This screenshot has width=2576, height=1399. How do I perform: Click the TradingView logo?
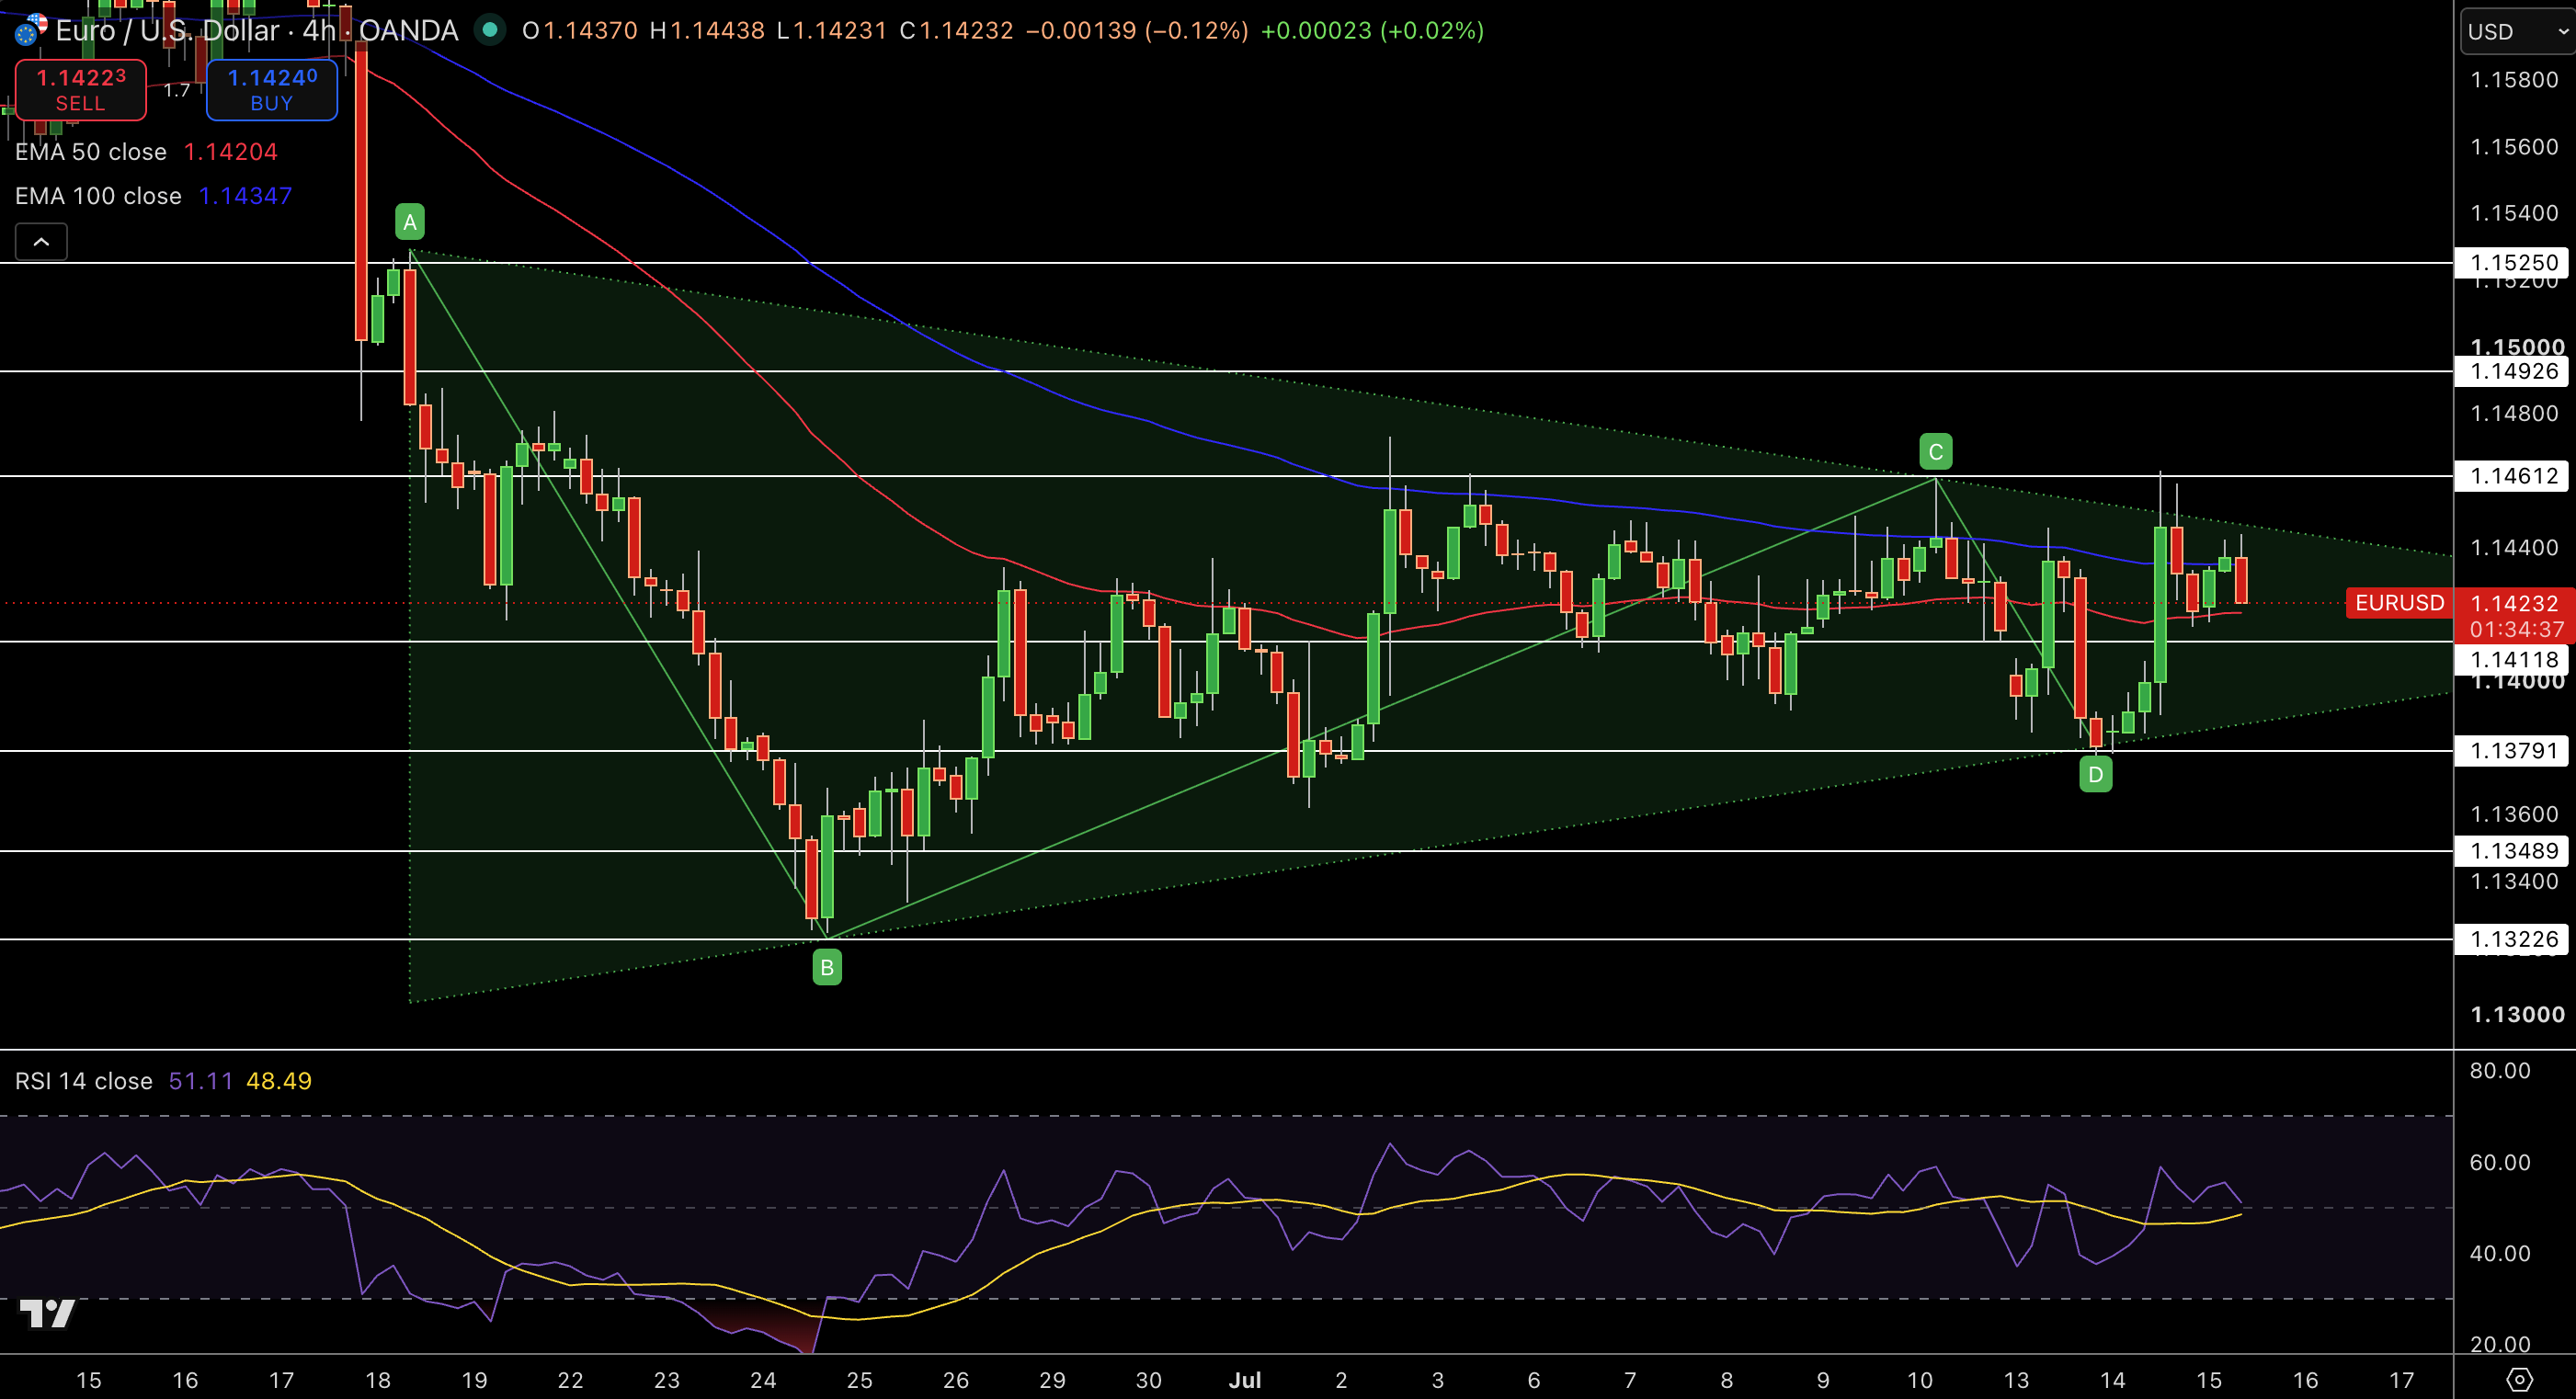(x=47, y=1313)
